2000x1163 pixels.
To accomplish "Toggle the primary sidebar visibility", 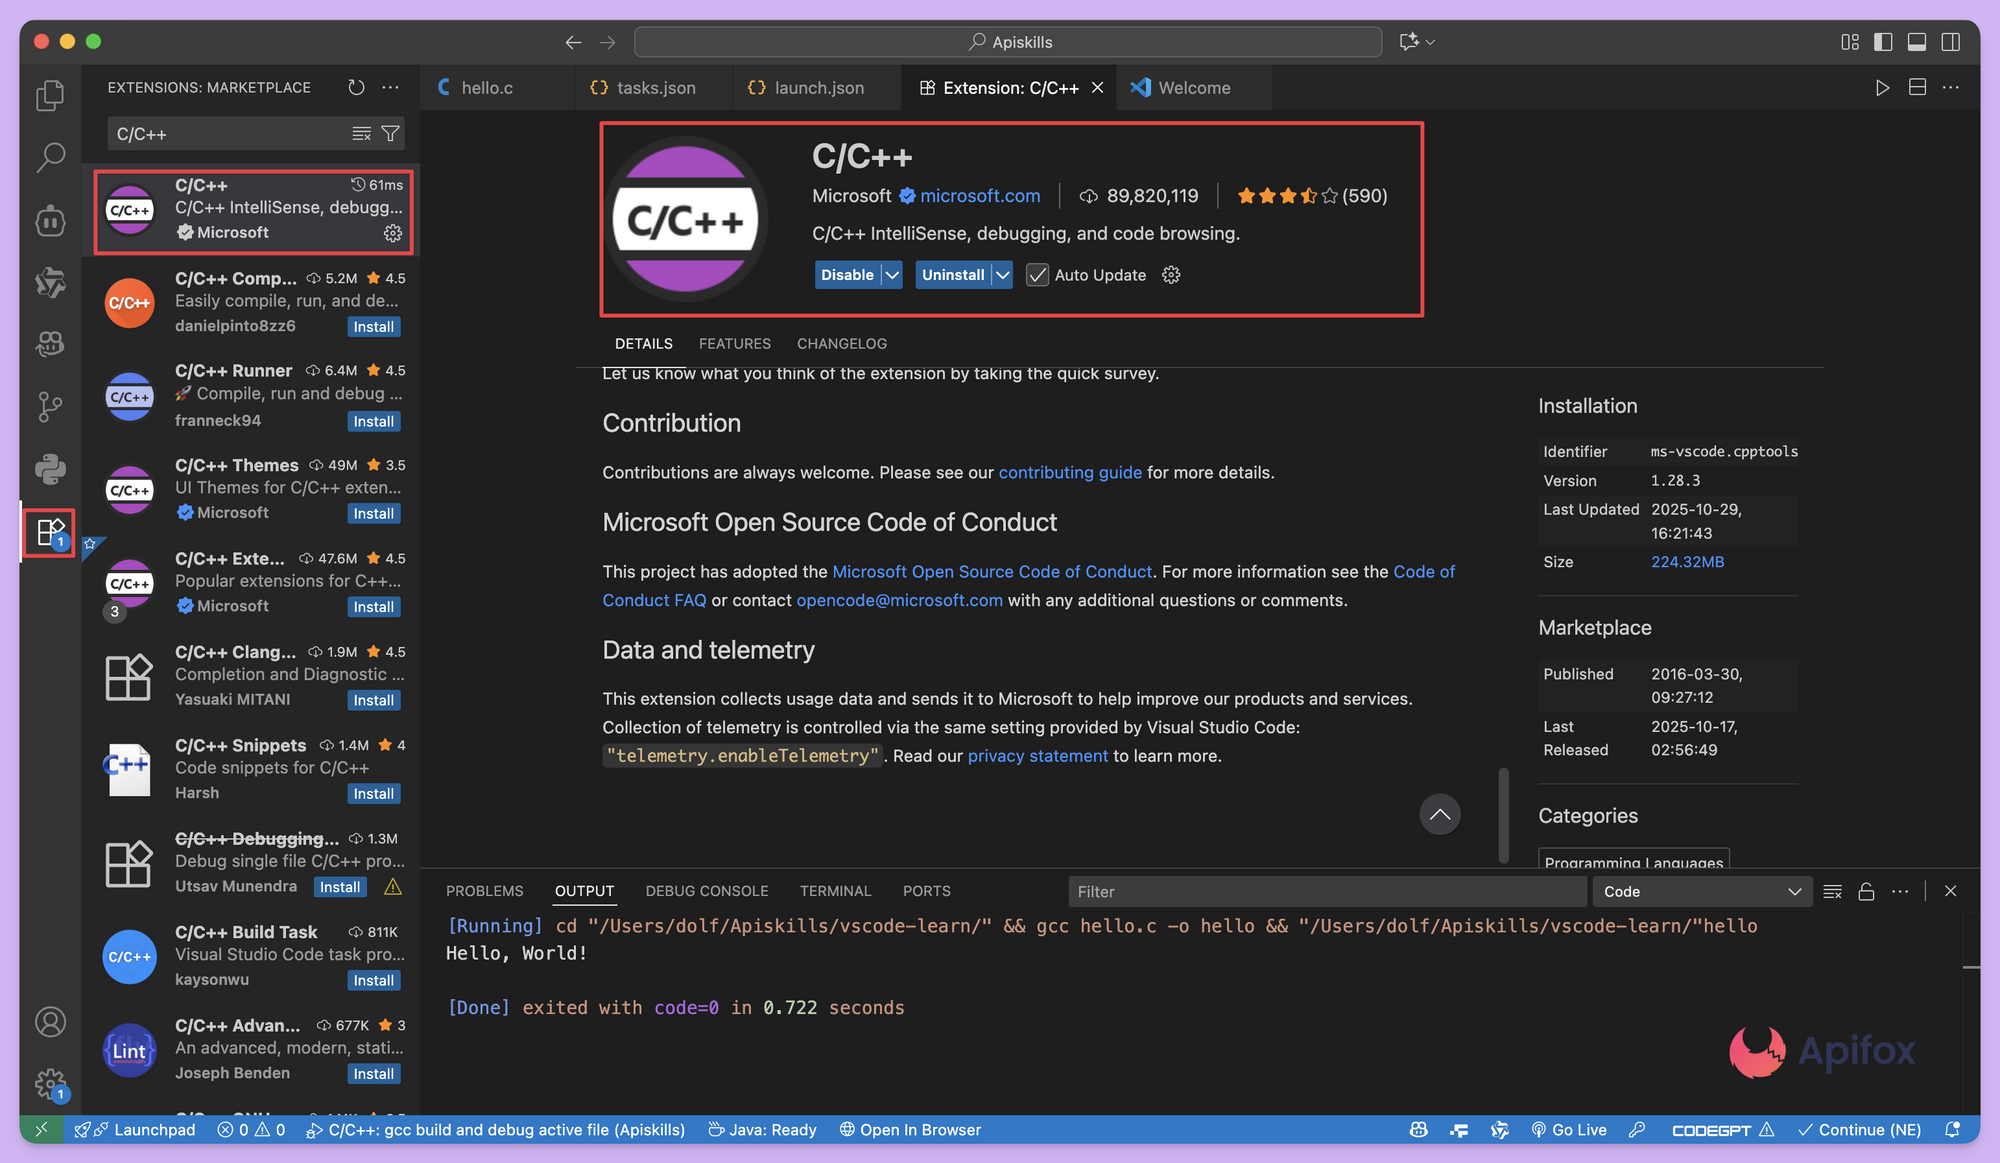I will tap(1882, 41).
